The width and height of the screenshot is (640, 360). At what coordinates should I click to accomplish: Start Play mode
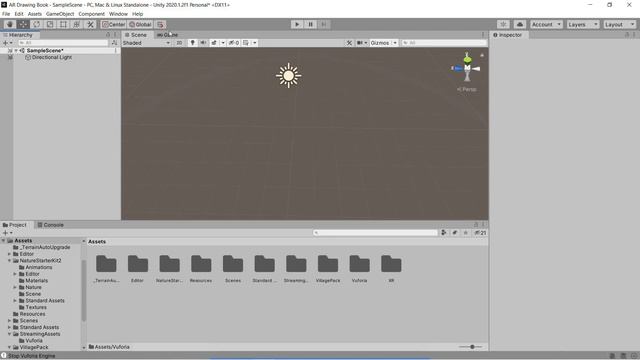297,24
